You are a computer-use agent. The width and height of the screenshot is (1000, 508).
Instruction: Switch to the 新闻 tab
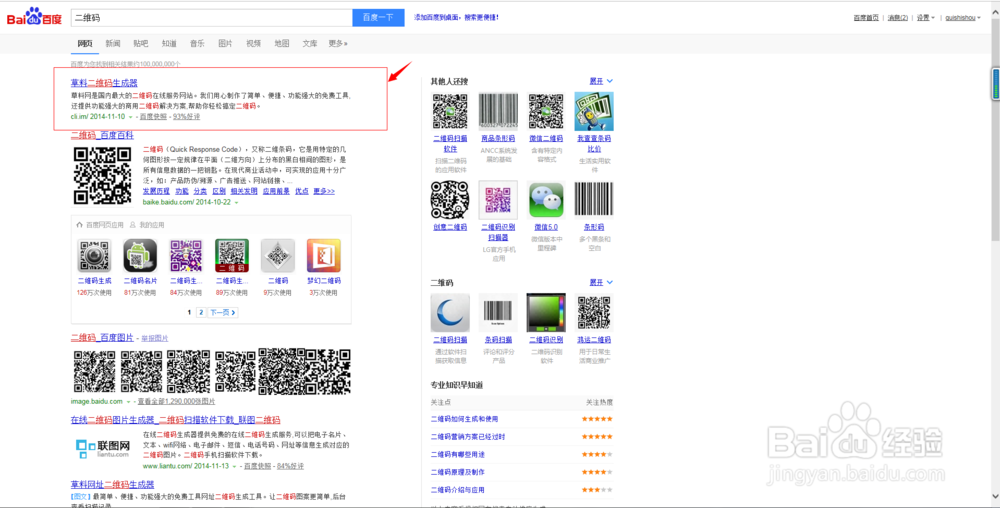tap(113, 43)
